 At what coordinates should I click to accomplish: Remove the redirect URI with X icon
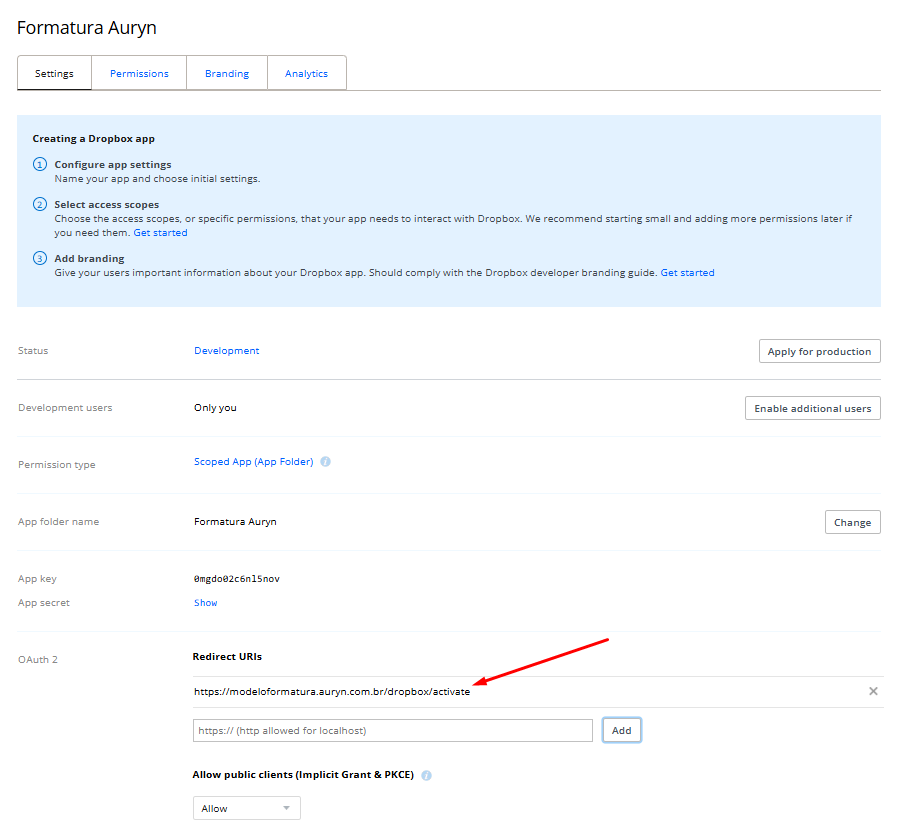tap(873, 691)
